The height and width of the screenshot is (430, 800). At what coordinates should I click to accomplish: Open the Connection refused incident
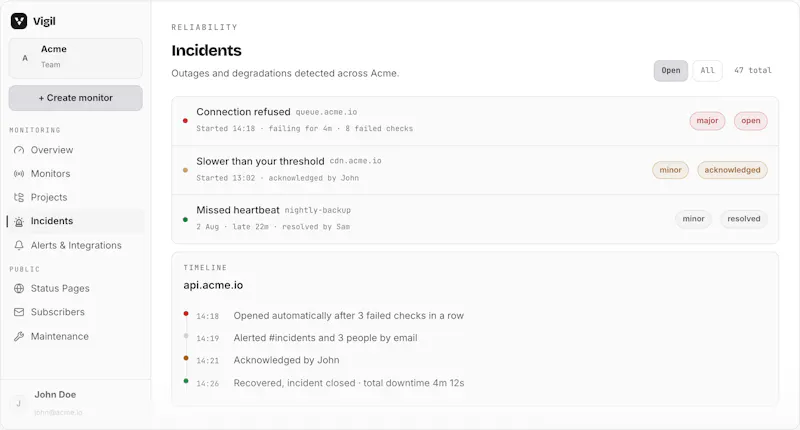pyautogui.click(x=475, y=121)
